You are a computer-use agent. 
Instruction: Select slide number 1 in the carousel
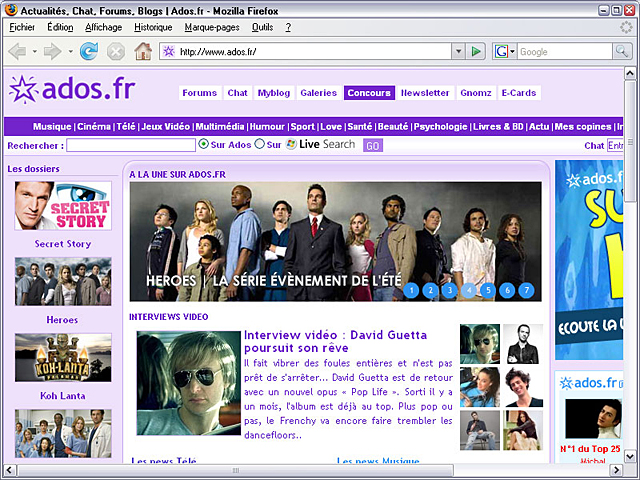click(411, 290)
